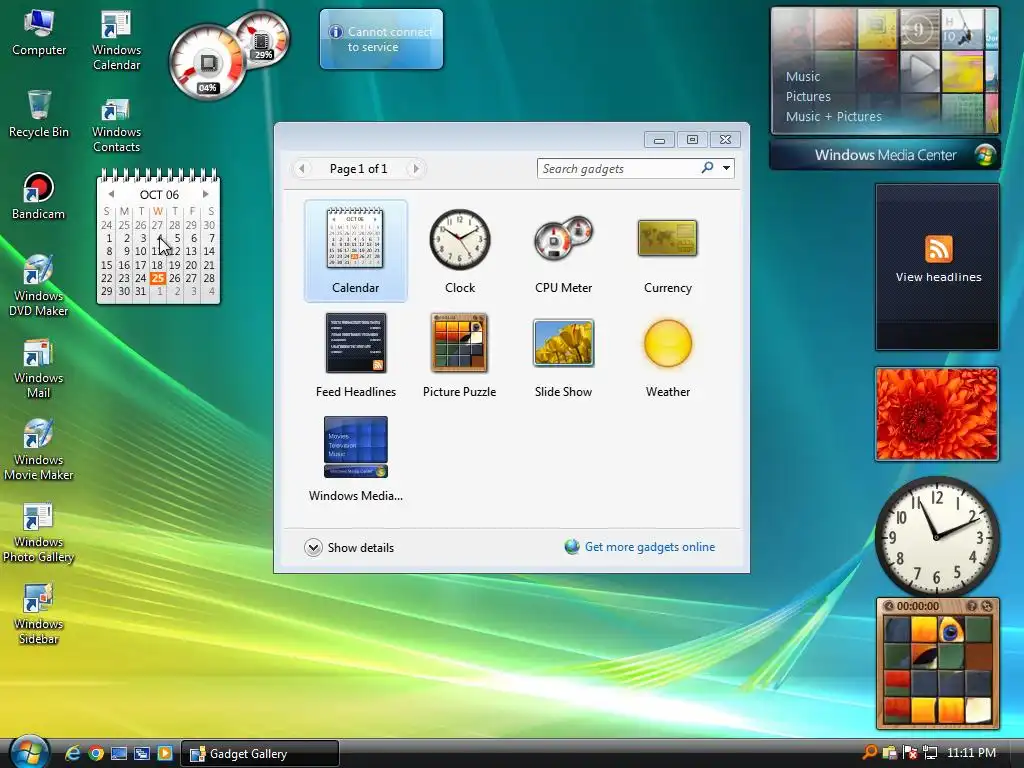The width and height of the screenshot is (1024, 768).
Task: Open the Windows Movie Maker shortcut
Action: 39,450
